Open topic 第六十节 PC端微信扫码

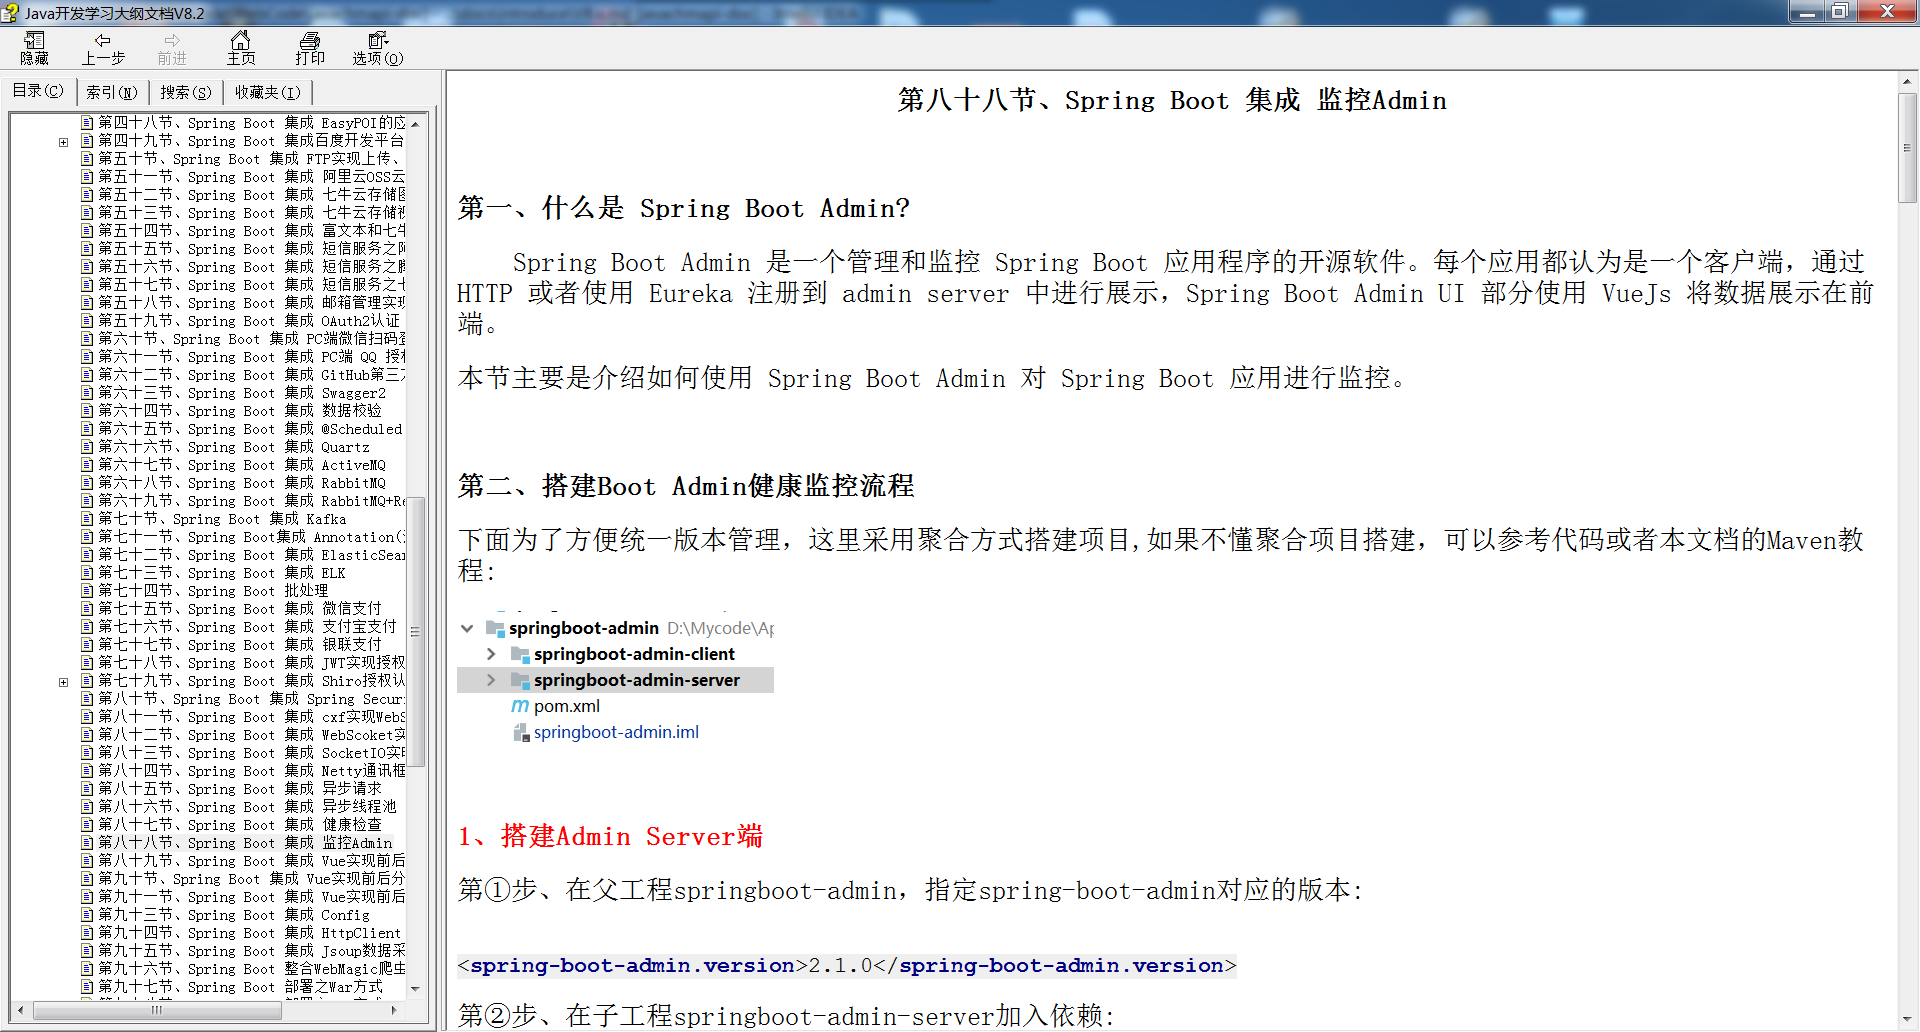(x=252, y=339)
